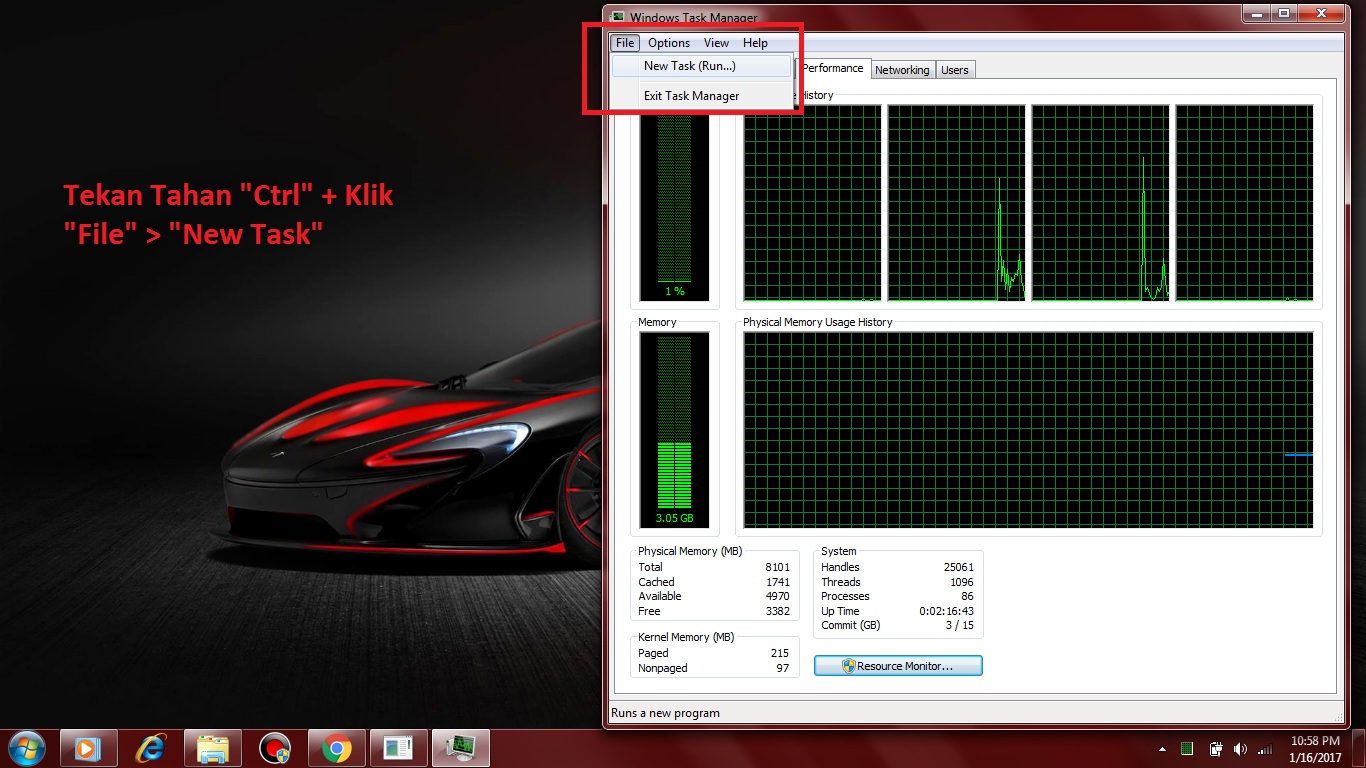Select Exit Task Manager menu entry

point(702,96)
